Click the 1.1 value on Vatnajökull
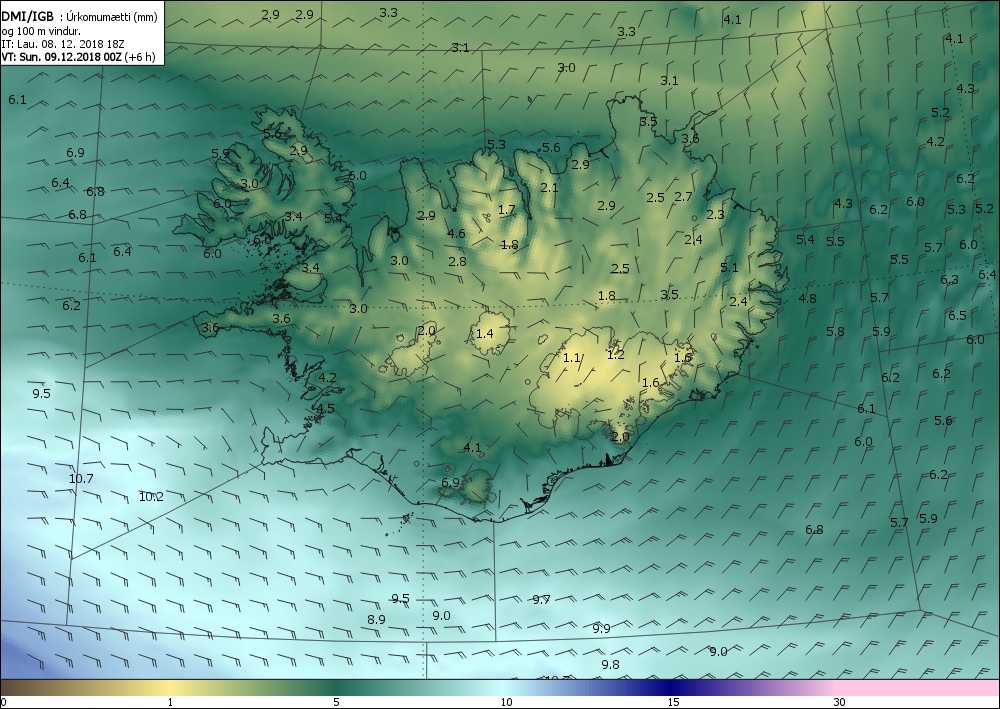 coord(572,357)
